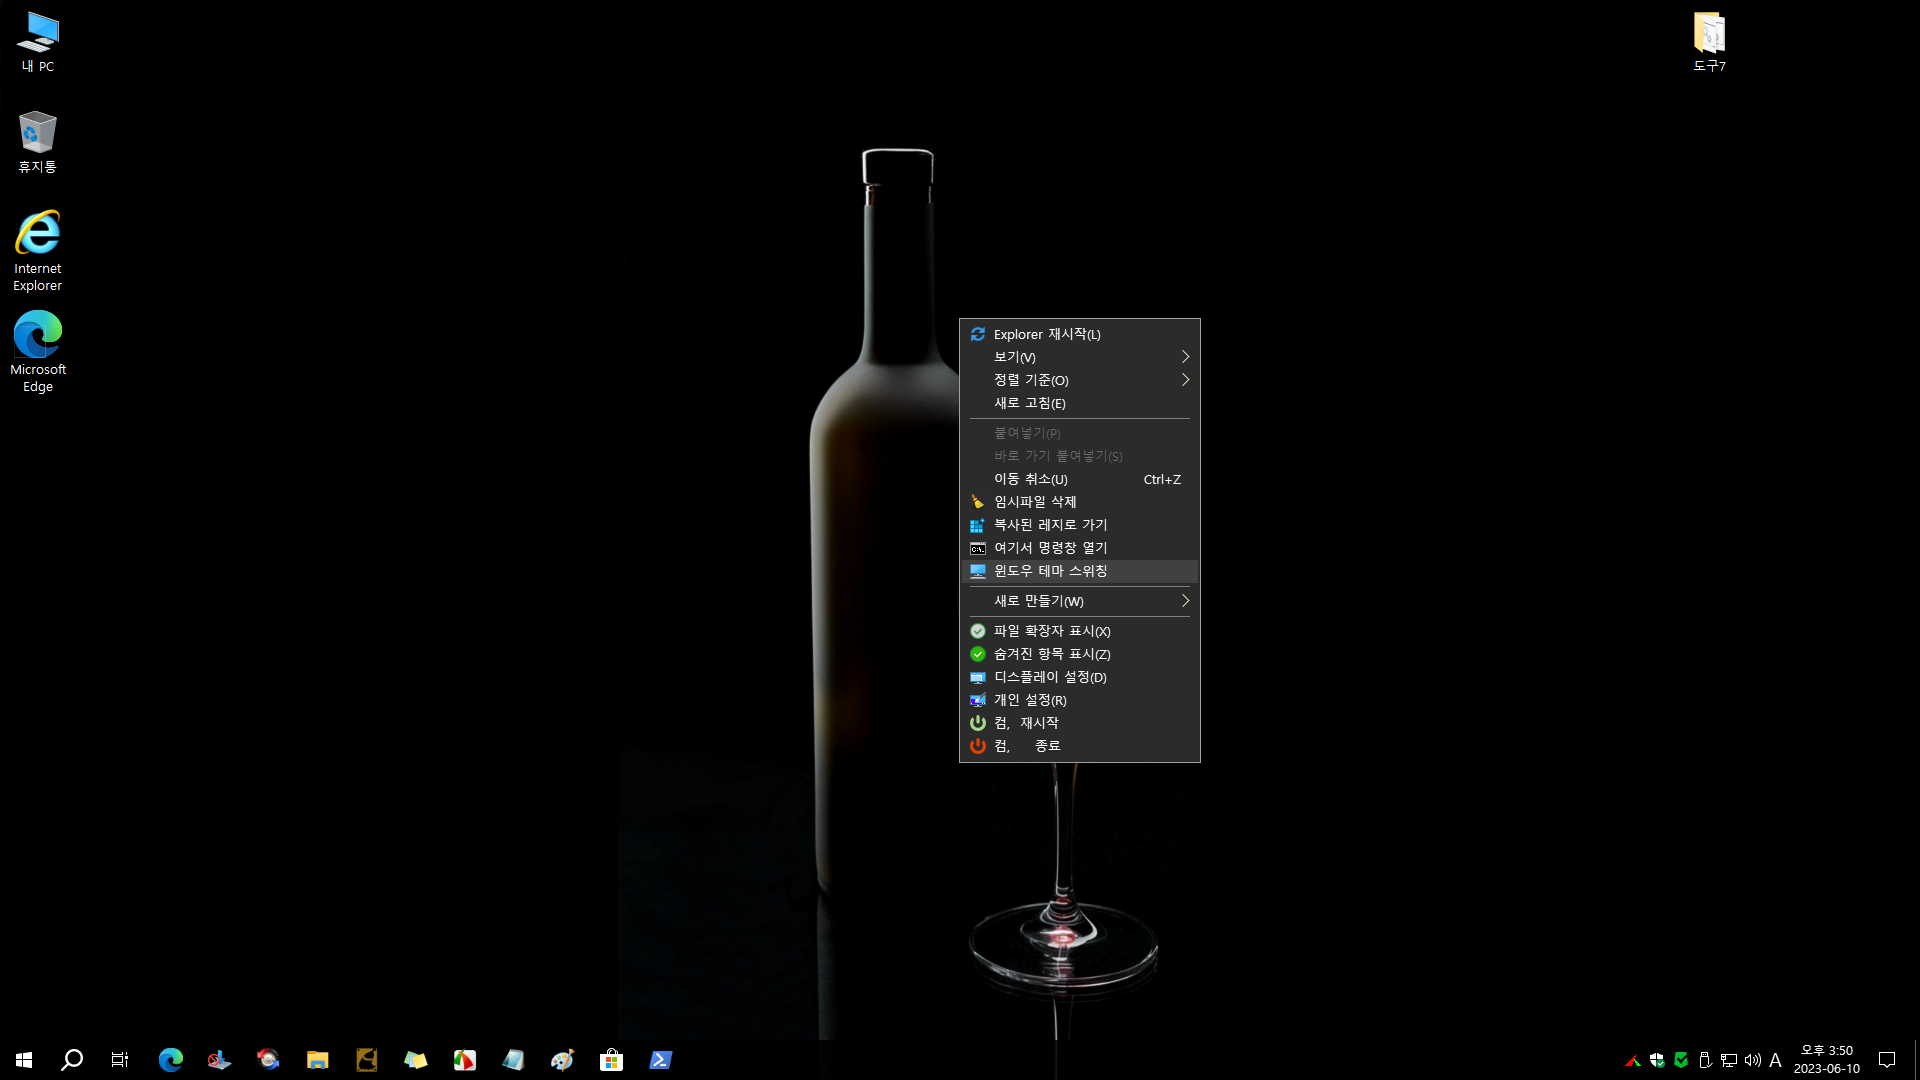Choose 이동 취소(U) Ctrl+Z entry
The height and width of the screenshot is (1080, 1920).
[x=1079, y=479]
